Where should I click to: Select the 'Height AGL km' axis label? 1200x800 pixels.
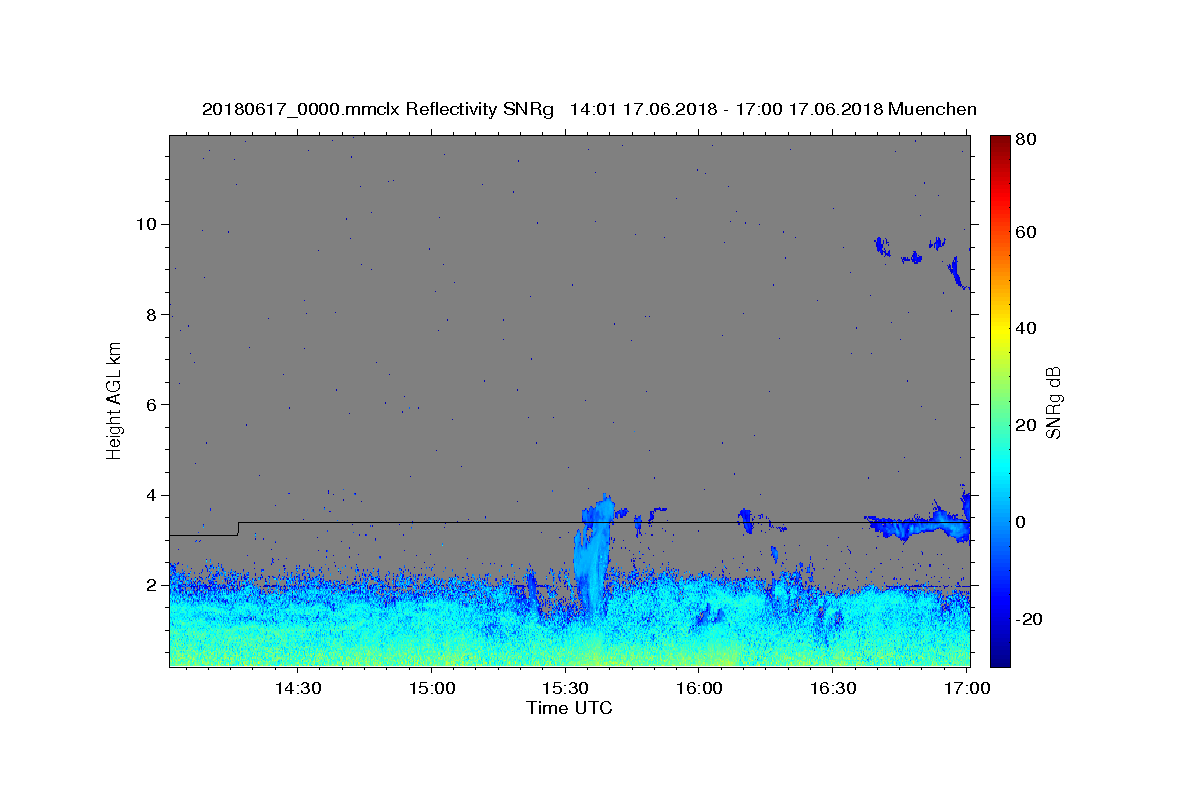pos(114,400)
